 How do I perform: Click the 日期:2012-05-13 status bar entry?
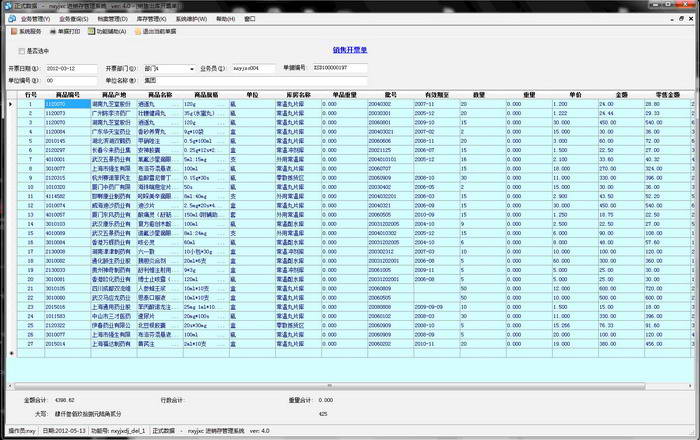(x=64, y=431)
